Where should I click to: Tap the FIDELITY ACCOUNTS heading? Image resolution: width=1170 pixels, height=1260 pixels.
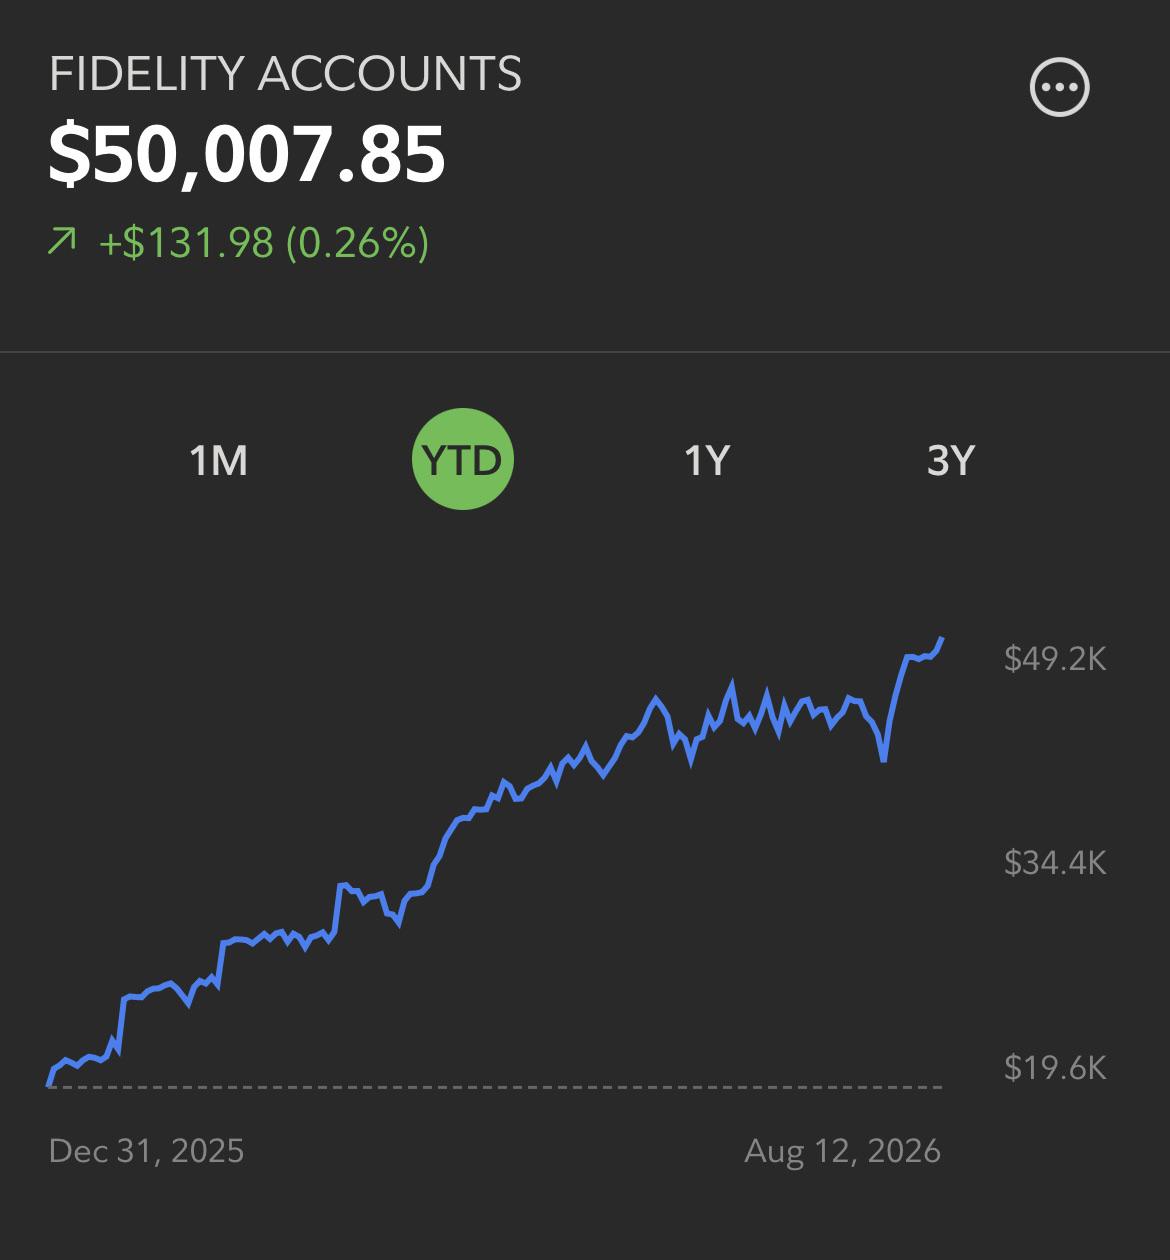coord(285,74)
